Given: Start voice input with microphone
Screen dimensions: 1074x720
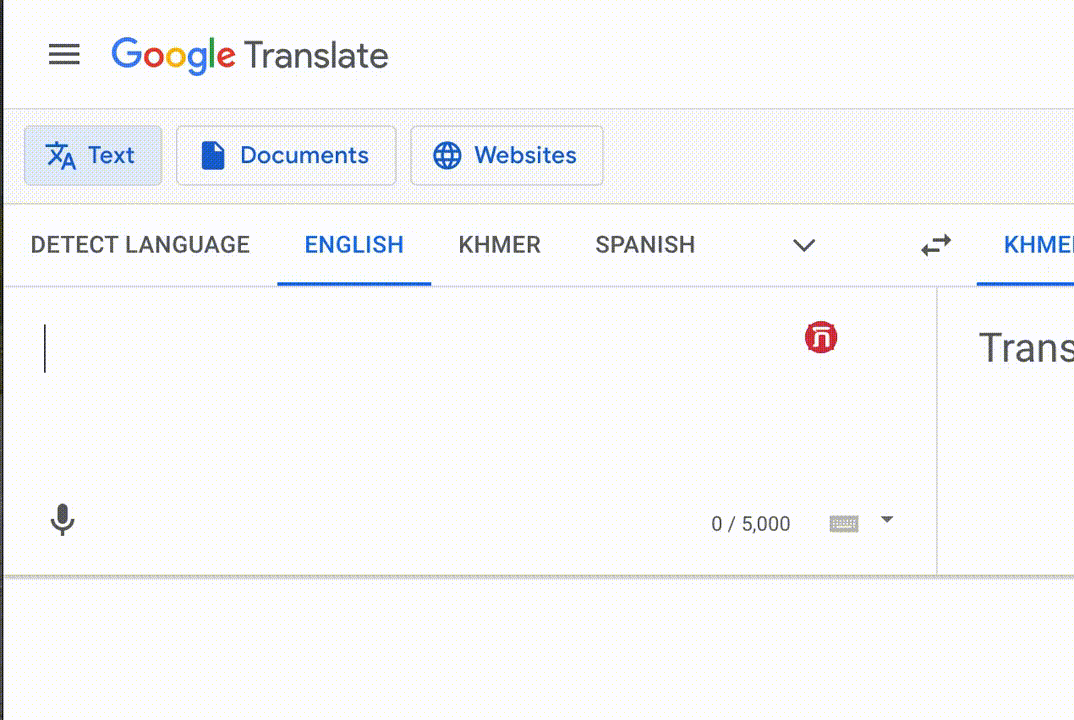Looking at the screenshot, I should point(62,520).
